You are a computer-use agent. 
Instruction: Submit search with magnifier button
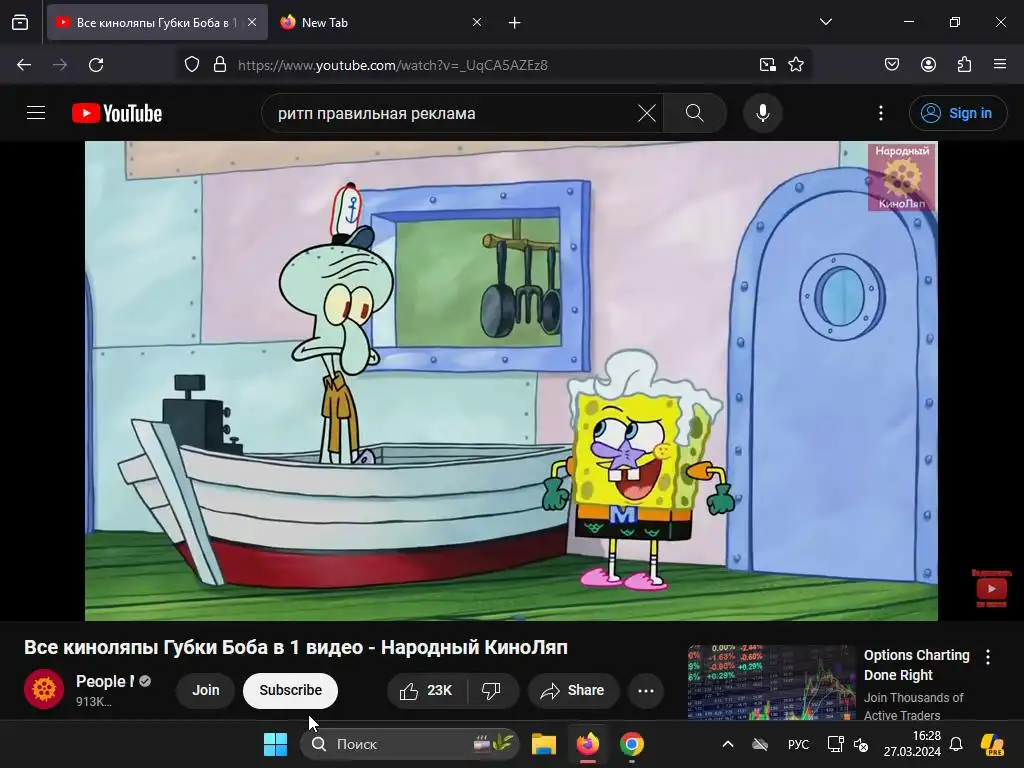click(x=695, y=114)
